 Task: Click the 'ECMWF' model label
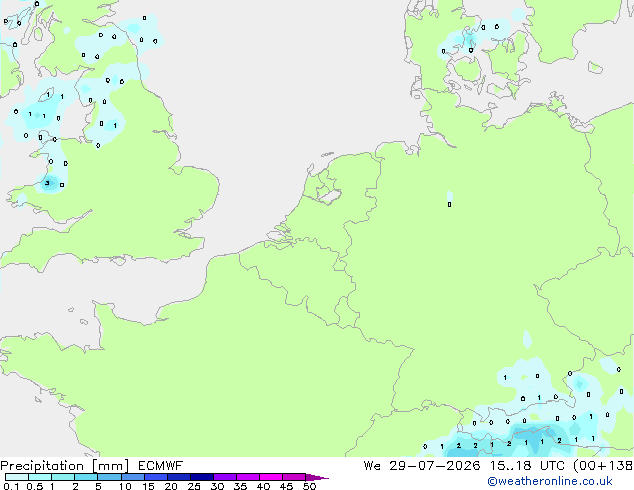[x=161, y=466]
